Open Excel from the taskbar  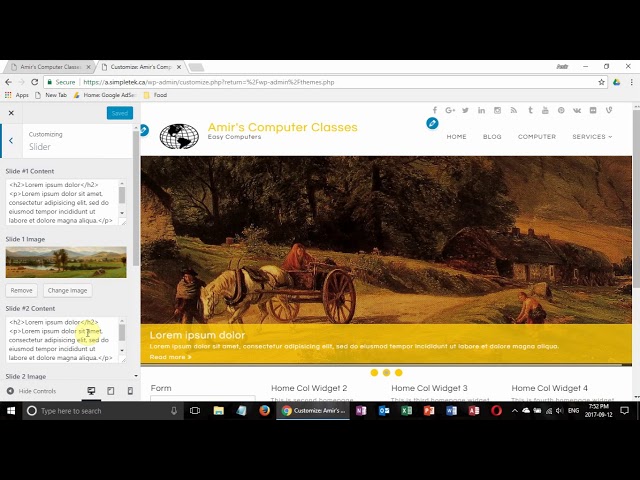tap(407, 411)
